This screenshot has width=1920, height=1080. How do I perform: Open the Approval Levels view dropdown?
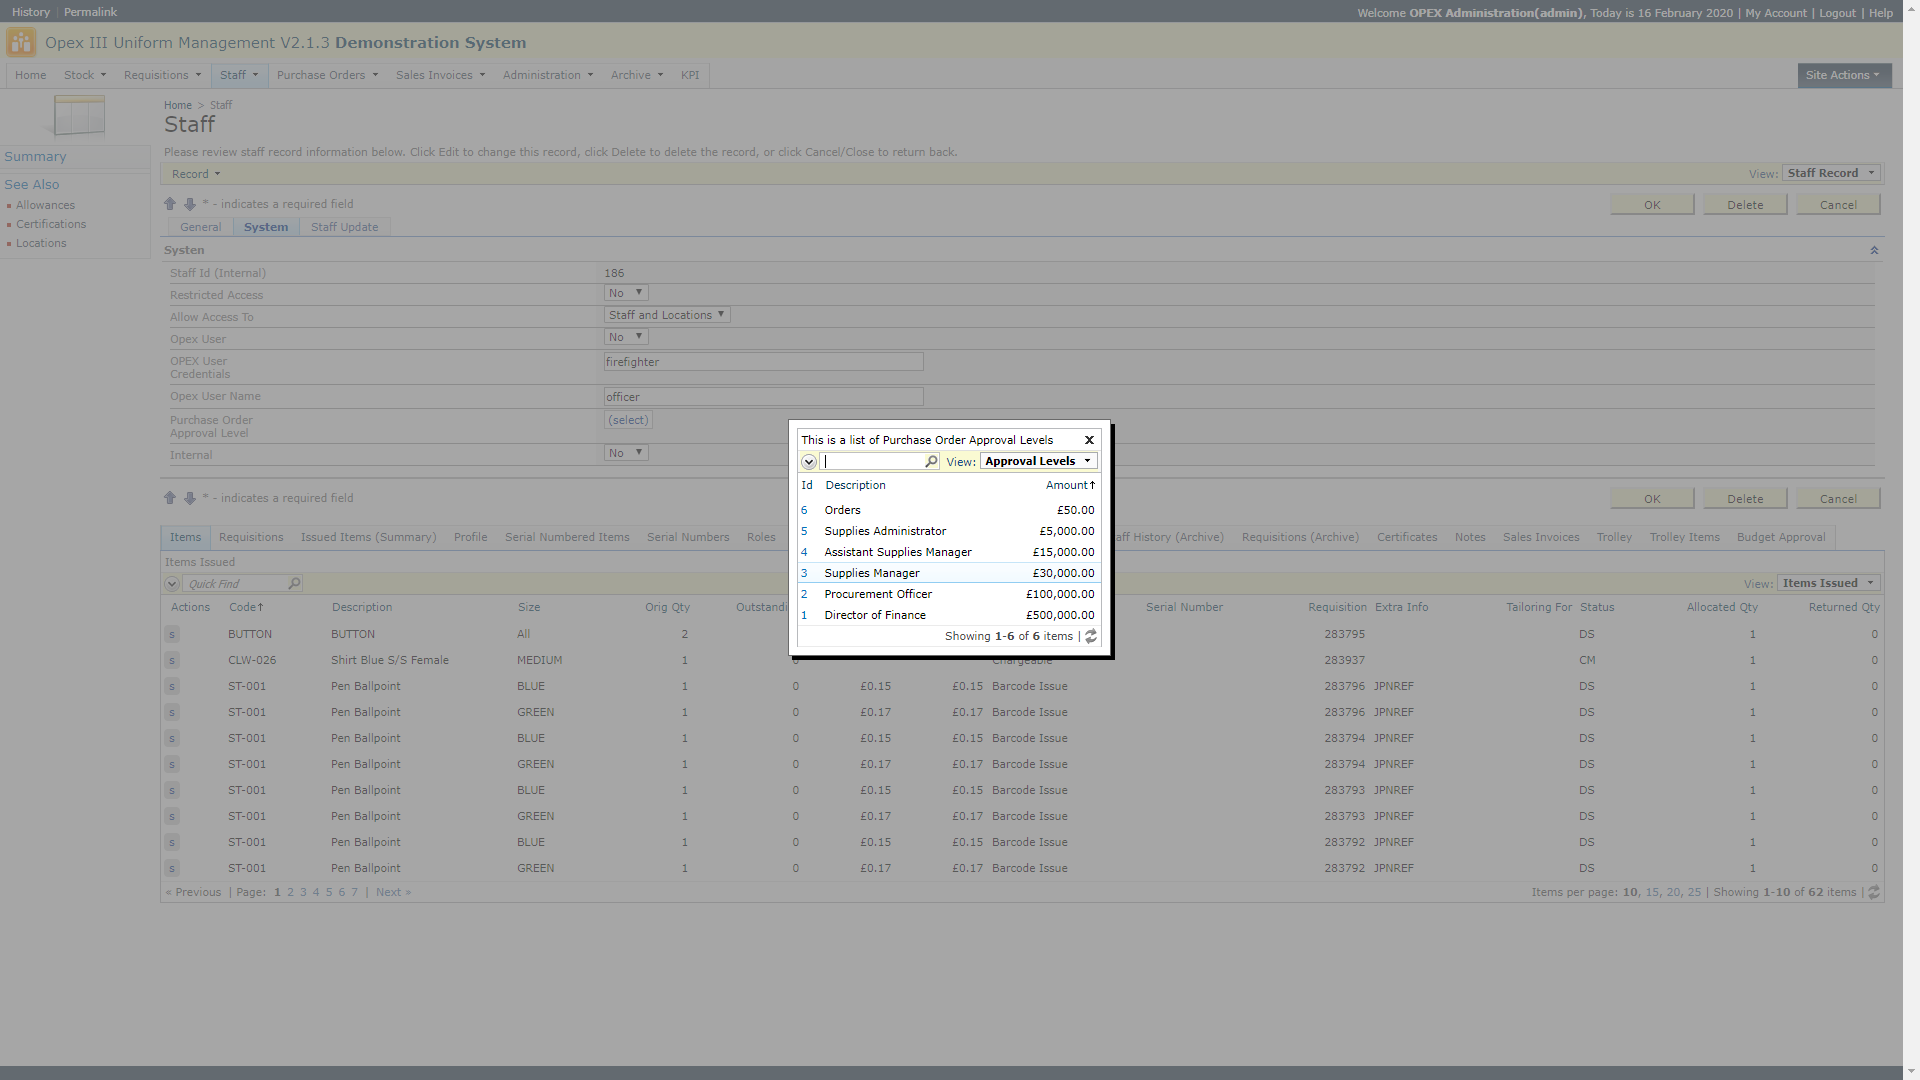pos(1038,461)
